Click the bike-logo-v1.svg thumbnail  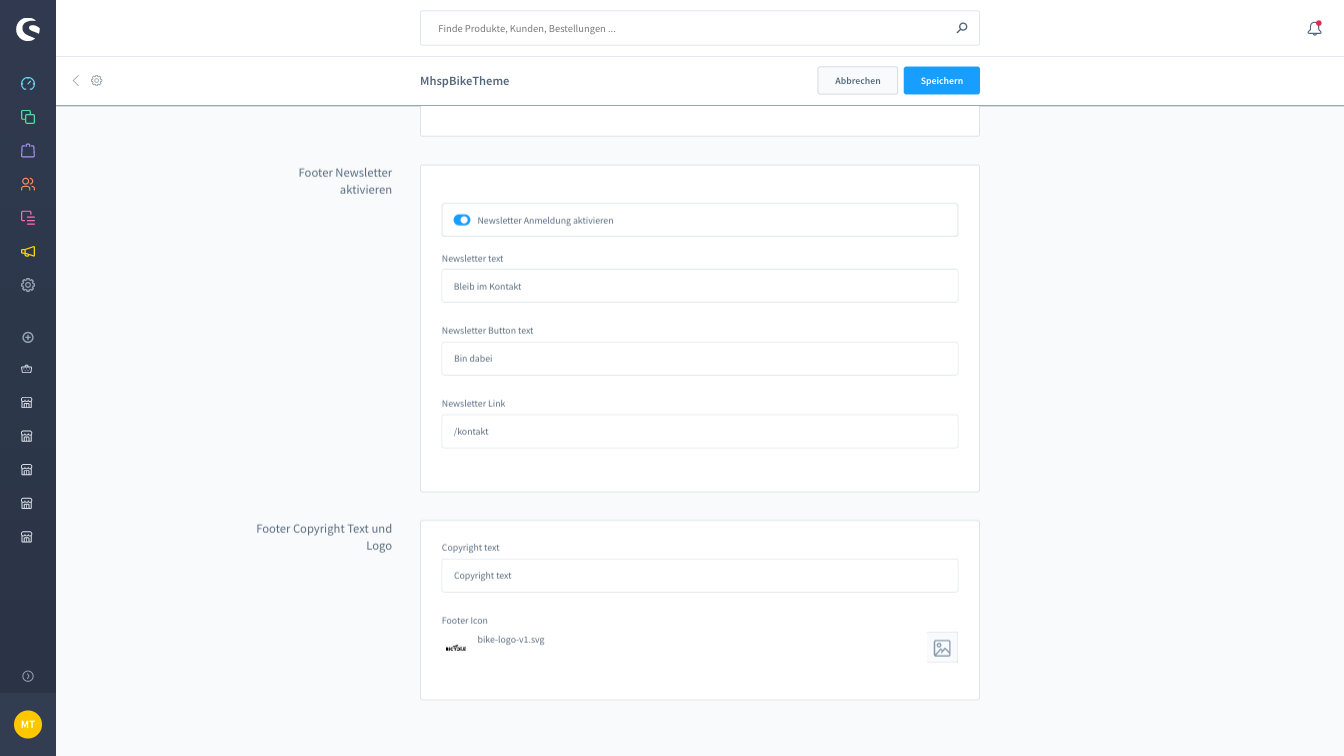(x=456, y=648)
